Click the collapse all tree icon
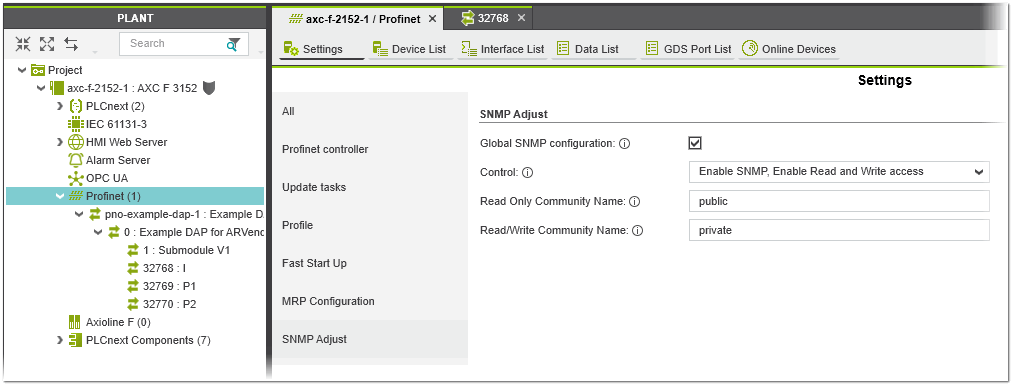The image size is (1012, 385). [23, 44]
